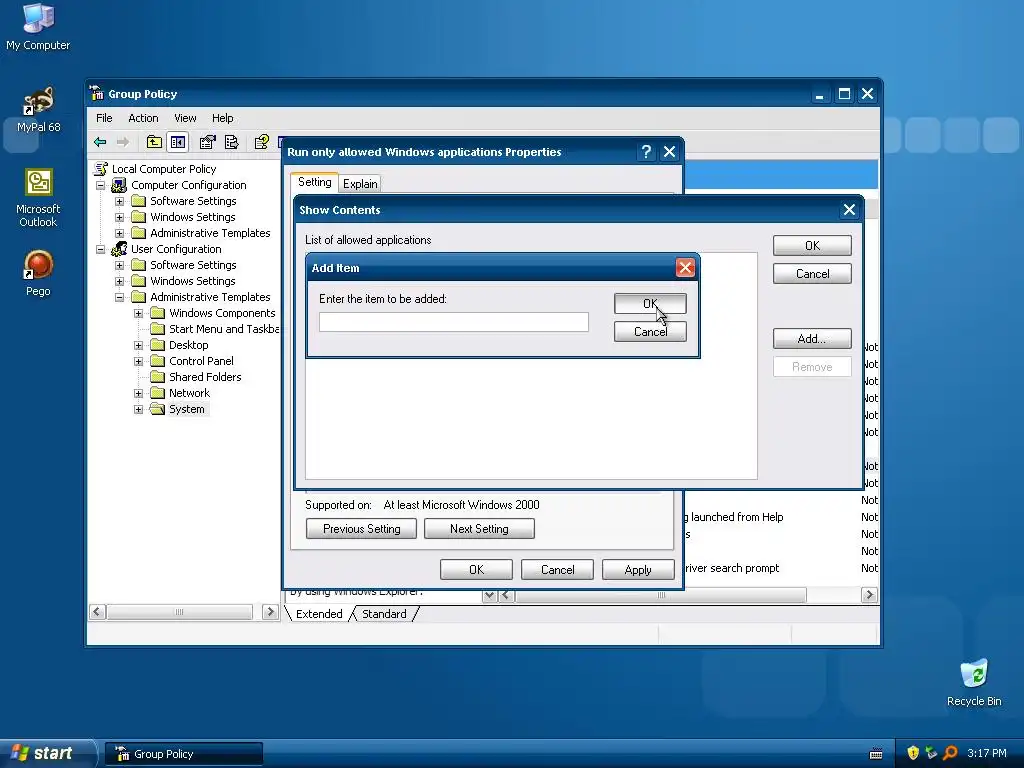
Task: Click the Previous Setting button
Action: [361, 529]
